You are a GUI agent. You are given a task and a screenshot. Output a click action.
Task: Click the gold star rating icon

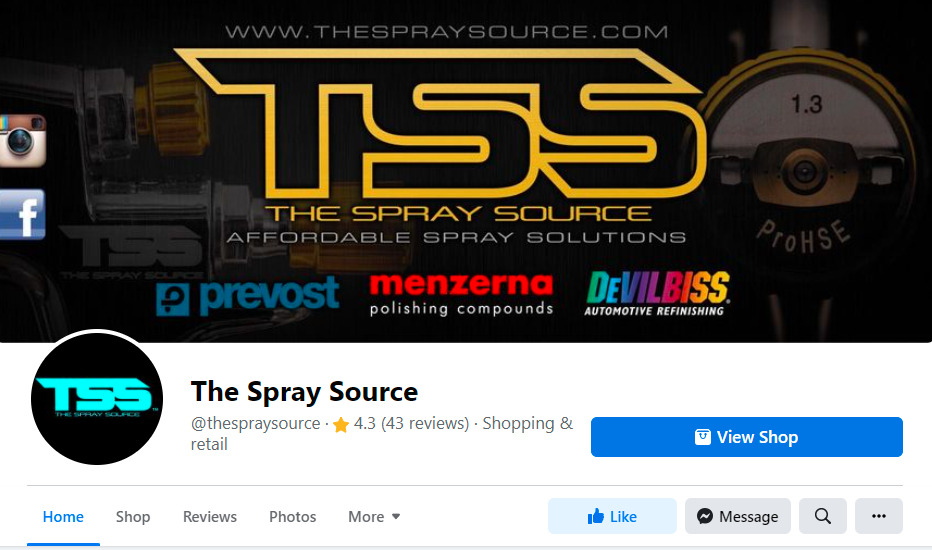(341, 425)
